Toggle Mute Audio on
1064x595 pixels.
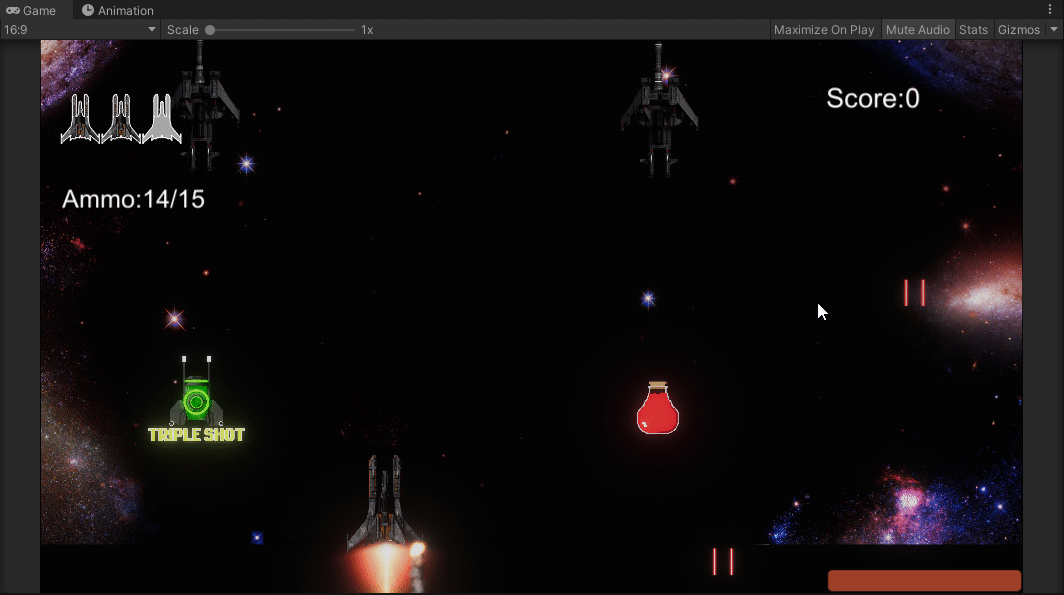tap(917, 29)
